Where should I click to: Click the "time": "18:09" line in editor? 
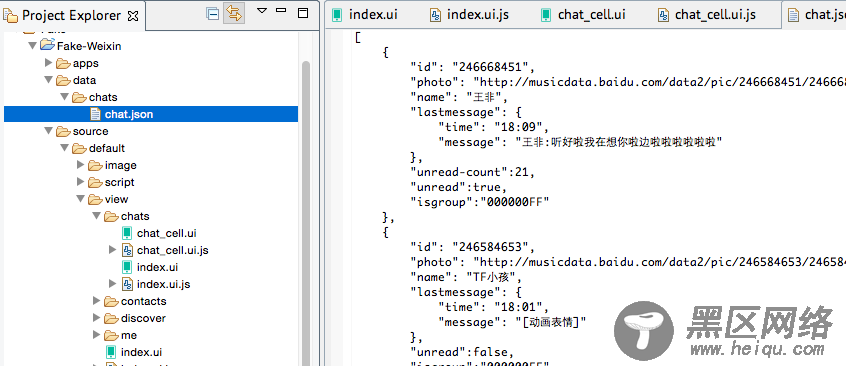tap(494, 127)
